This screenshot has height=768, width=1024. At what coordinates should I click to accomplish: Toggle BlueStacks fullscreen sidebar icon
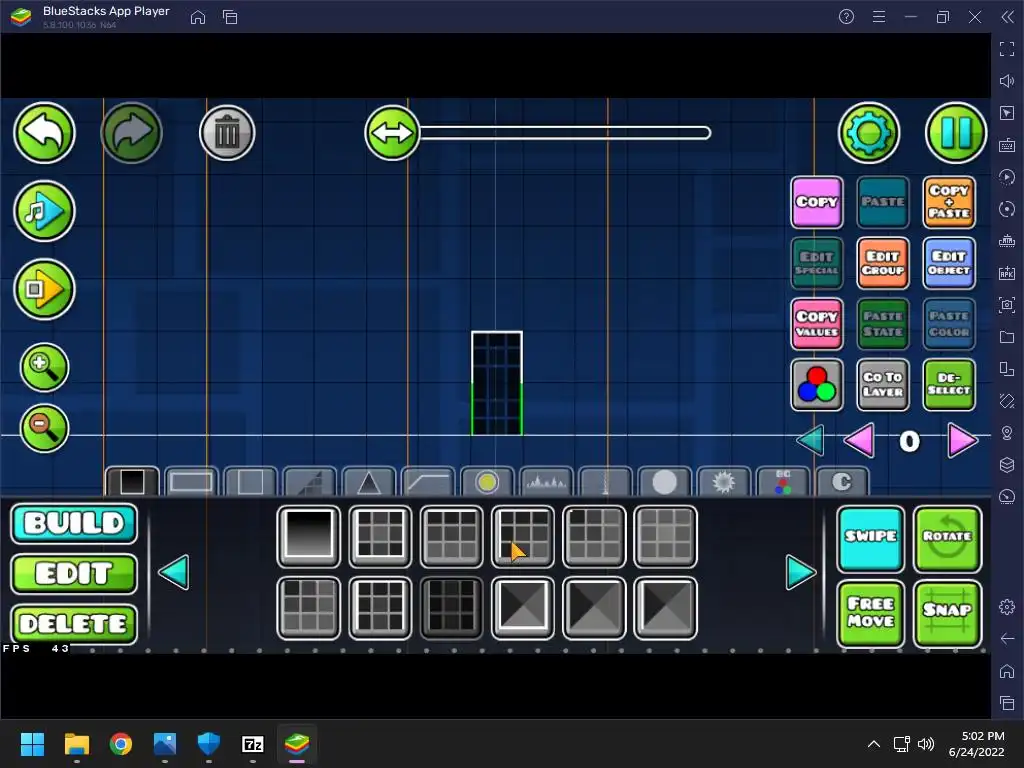point(1007,49)
